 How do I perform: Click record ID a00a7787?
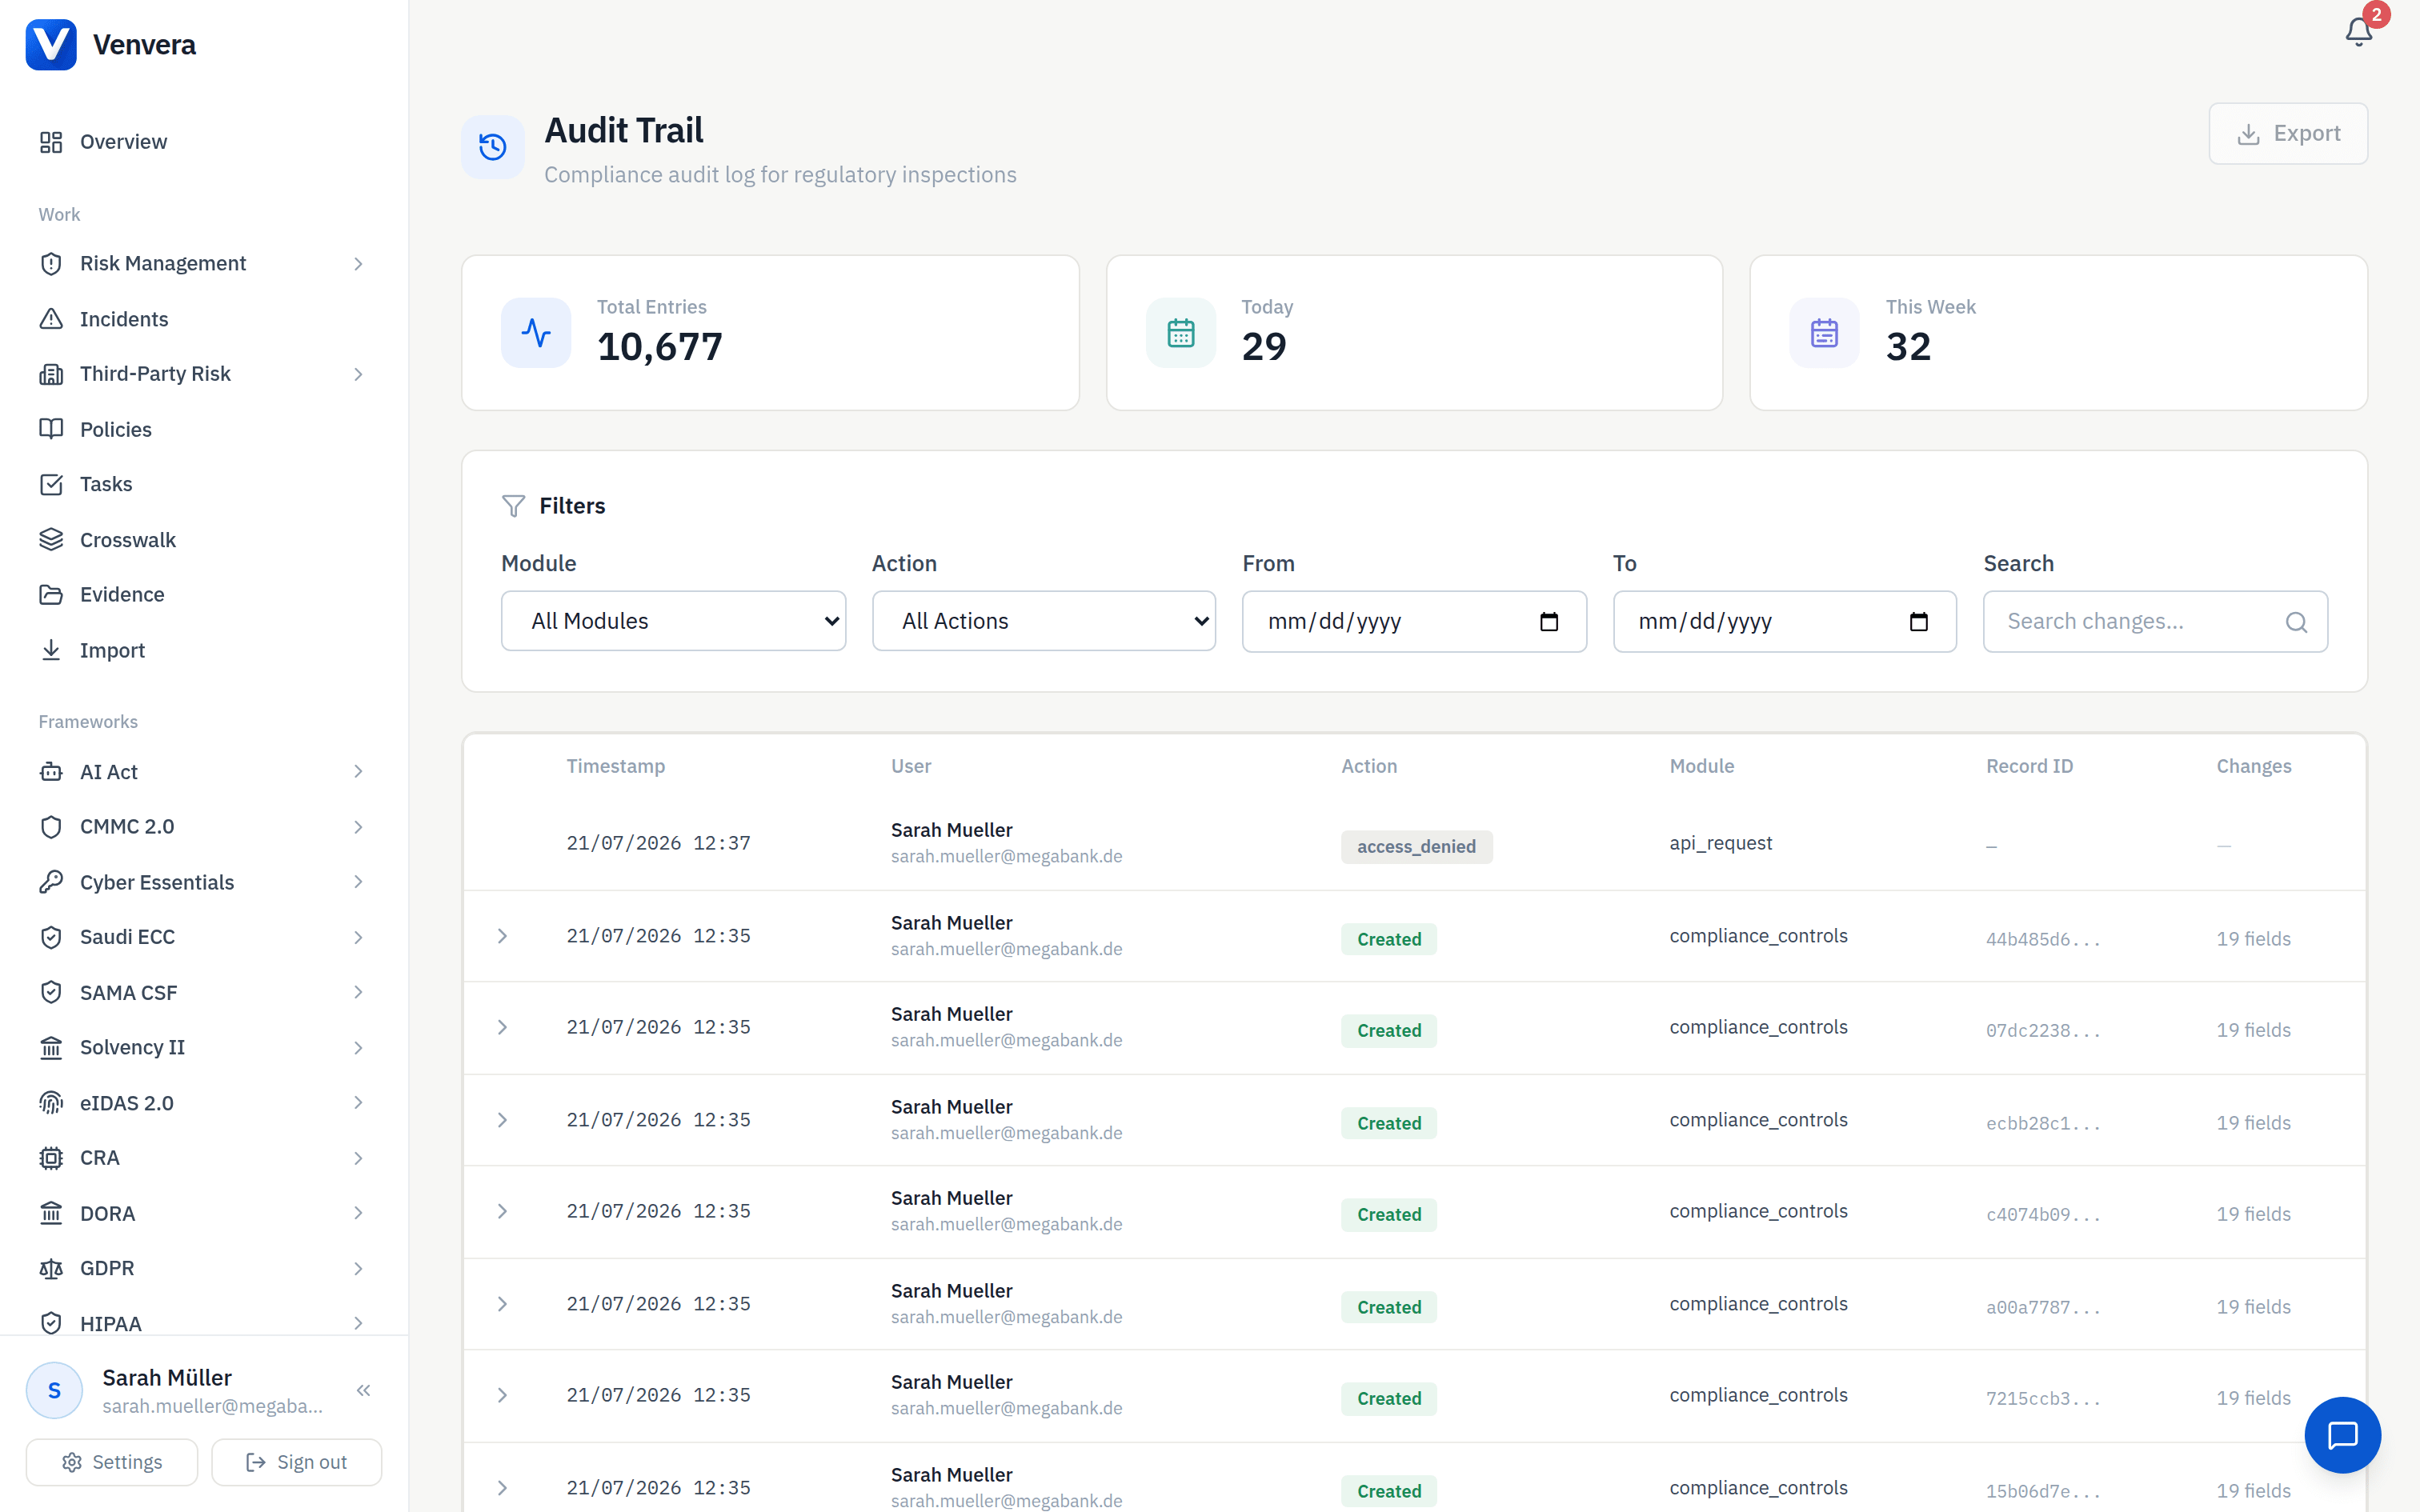pos(2043,1308)
